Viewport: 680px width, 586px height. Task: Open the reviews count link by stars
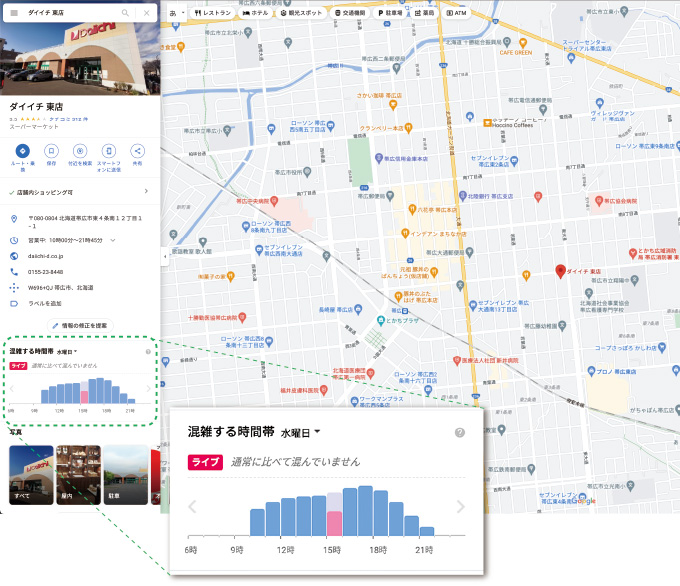point(69,119)
